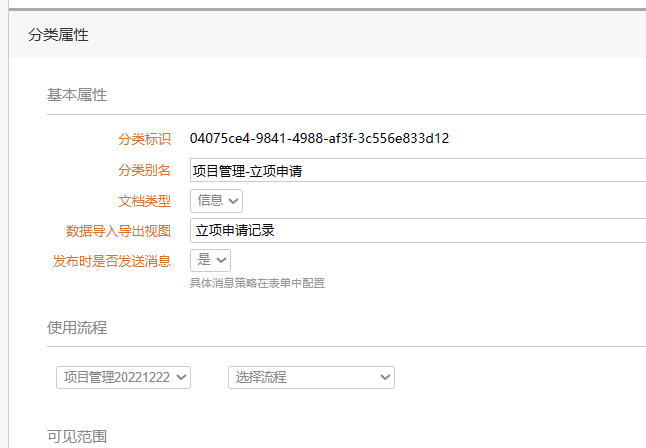Image resolution: width=646 pixels, height=448 pixels.
Task: Click the 分类标识 GUID value text
Action: click(x=319, y=138)
